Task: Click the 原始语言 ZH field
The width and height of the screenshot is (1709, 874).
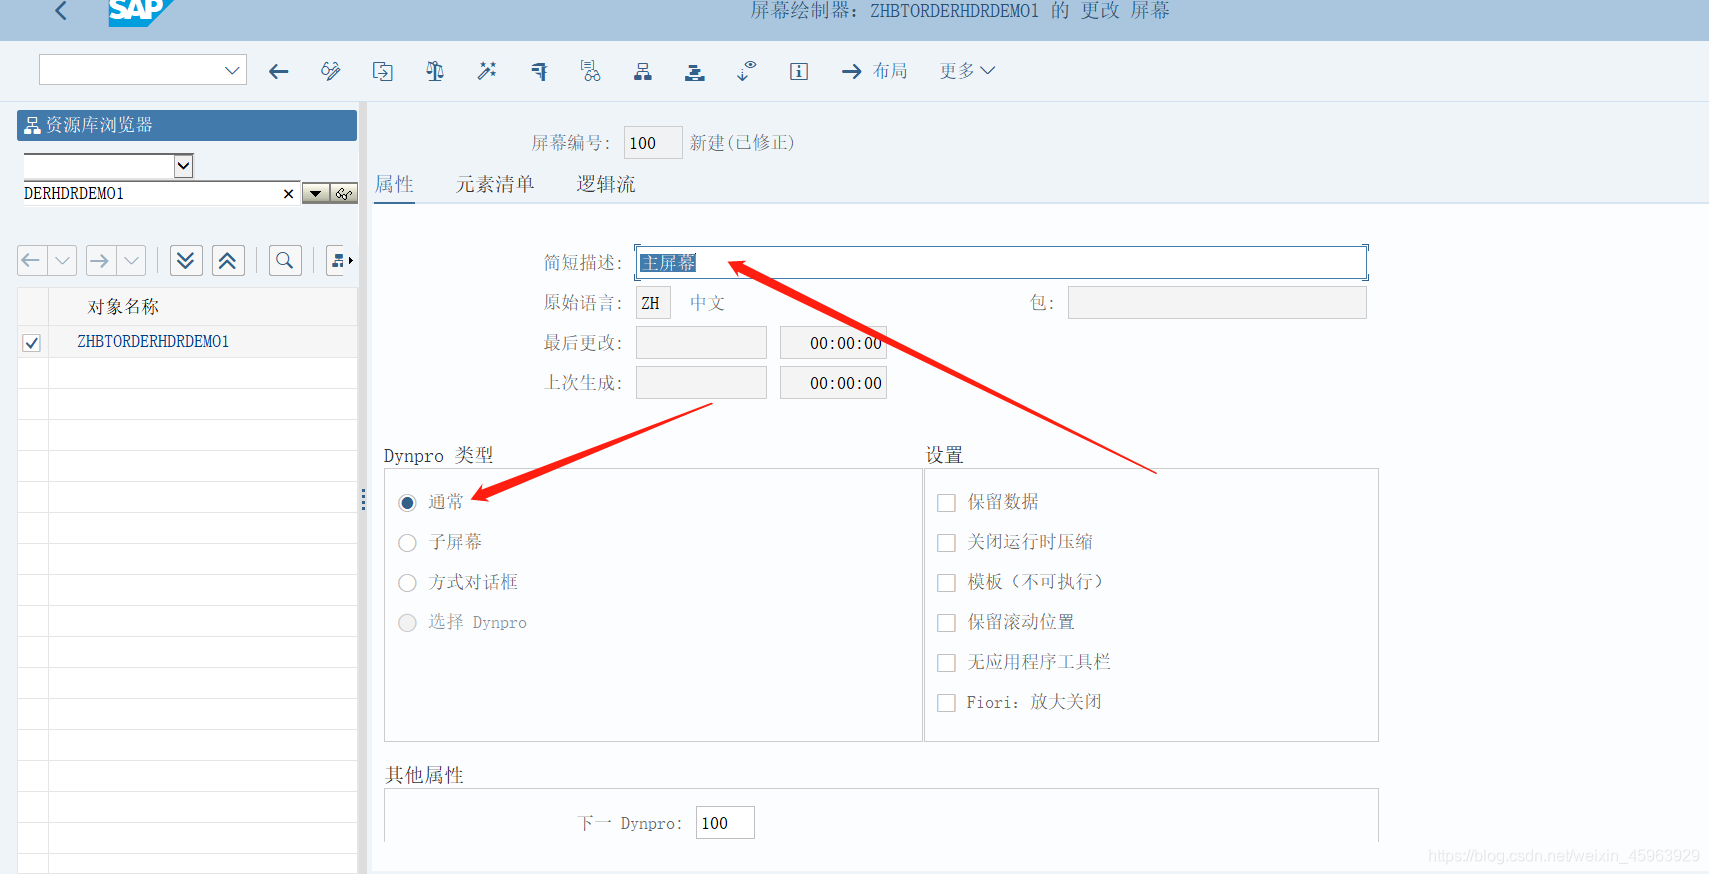Action: [653, 303]
